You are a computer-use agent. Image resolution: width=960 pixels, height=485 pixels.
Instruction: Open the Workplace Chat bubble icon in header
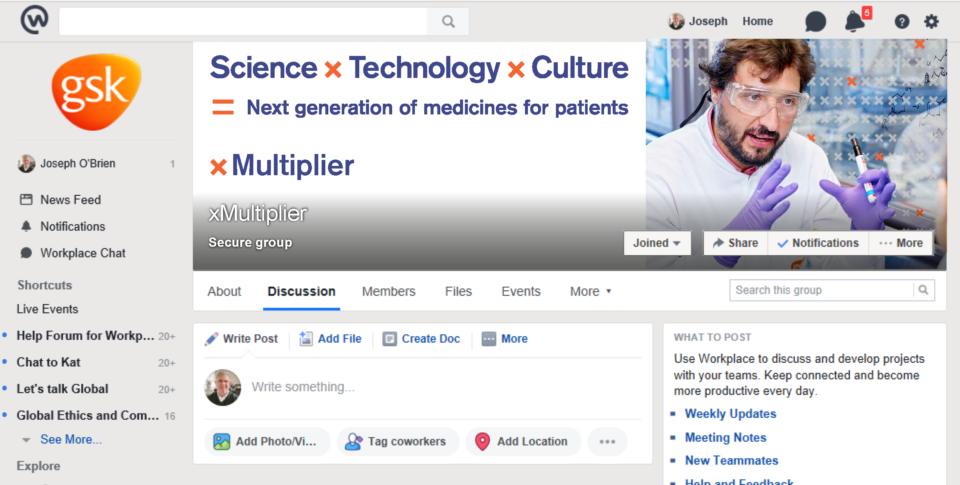tap(815, 21)
